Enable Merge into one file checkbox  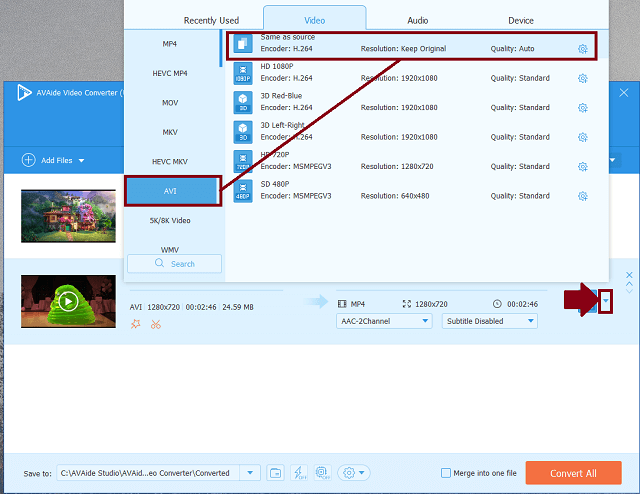446,473
